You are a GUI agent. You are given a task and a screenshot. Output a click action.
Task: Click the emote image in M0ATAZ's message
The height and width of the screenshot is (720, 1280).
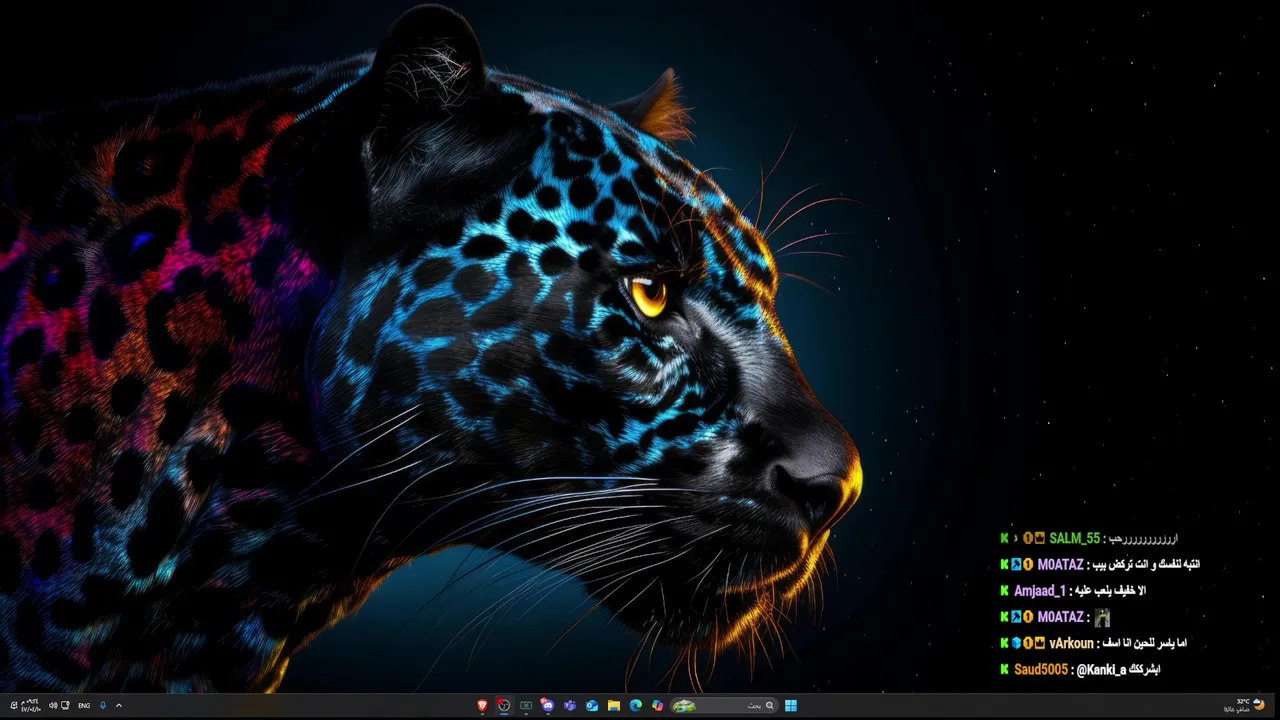click(x=1102, y=617)
